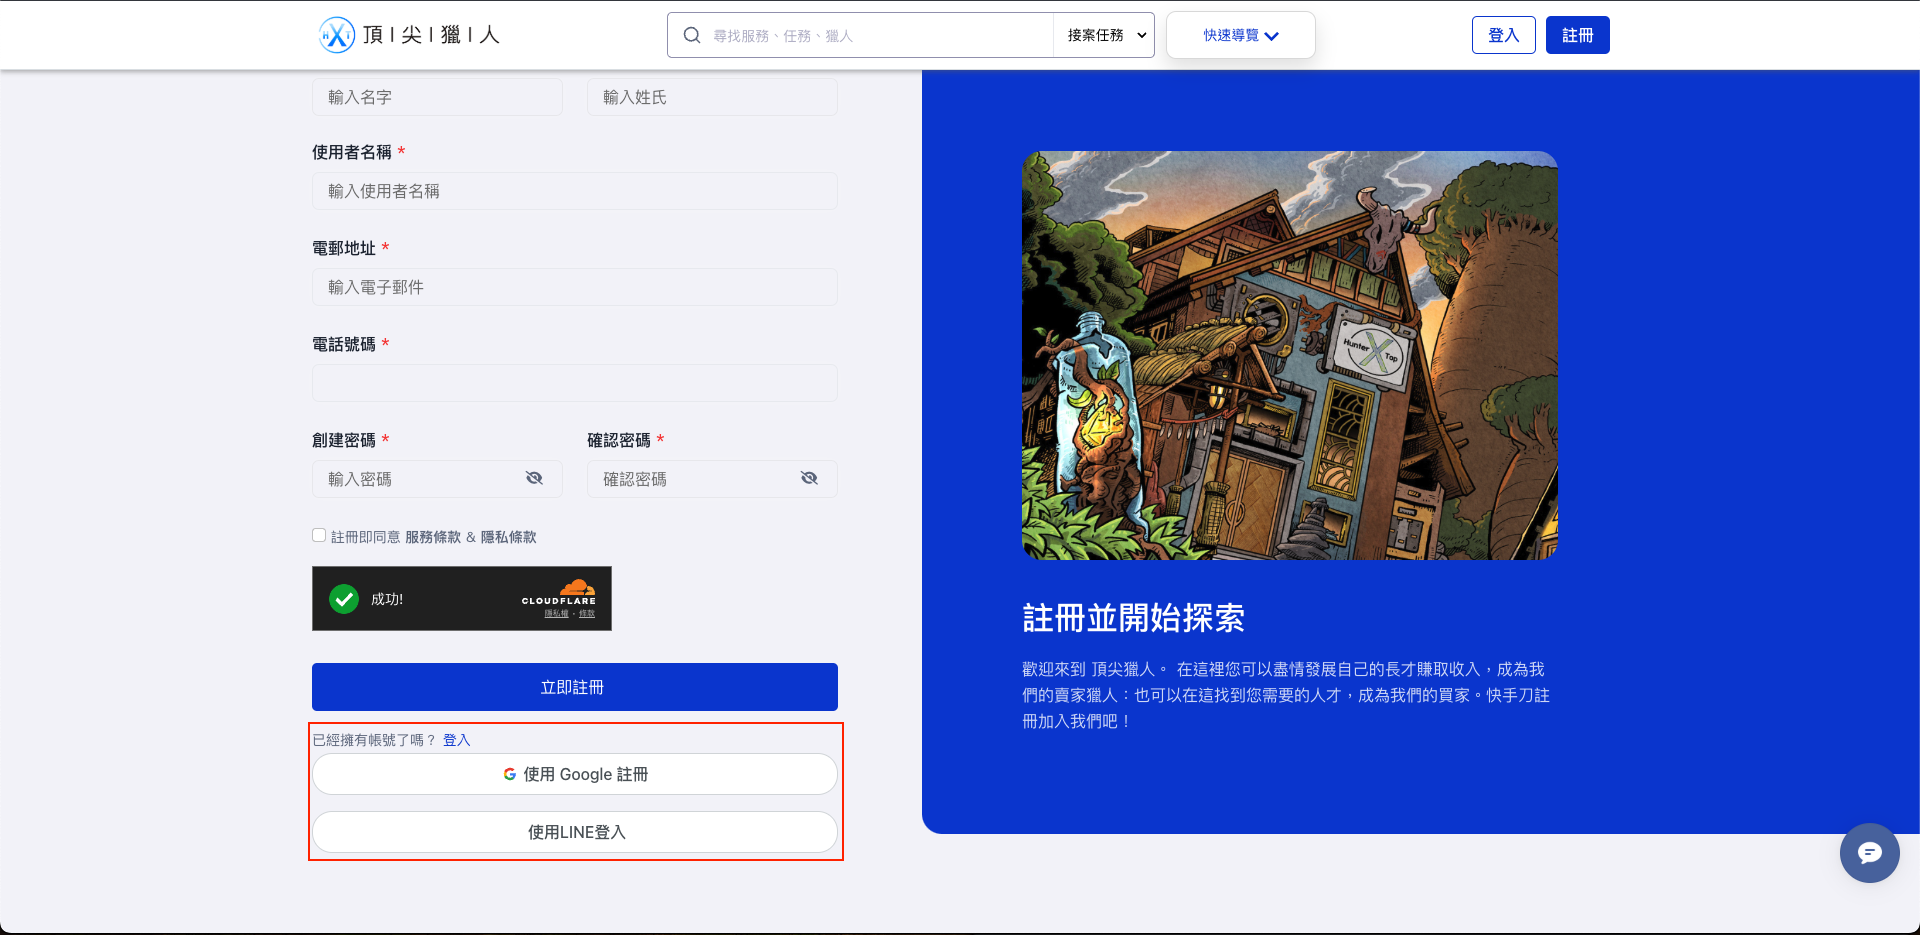The width and height of the screenshot is (1920, 935).
Task: Click the 登入 button in header
Action: (x=1503, y=34)
